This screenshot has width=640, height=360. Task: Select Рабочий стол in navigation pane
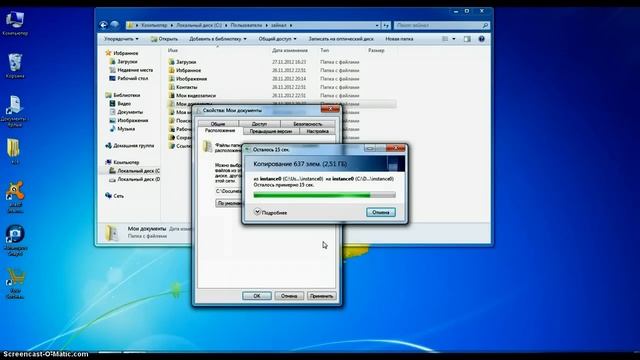tap(129, 78)
